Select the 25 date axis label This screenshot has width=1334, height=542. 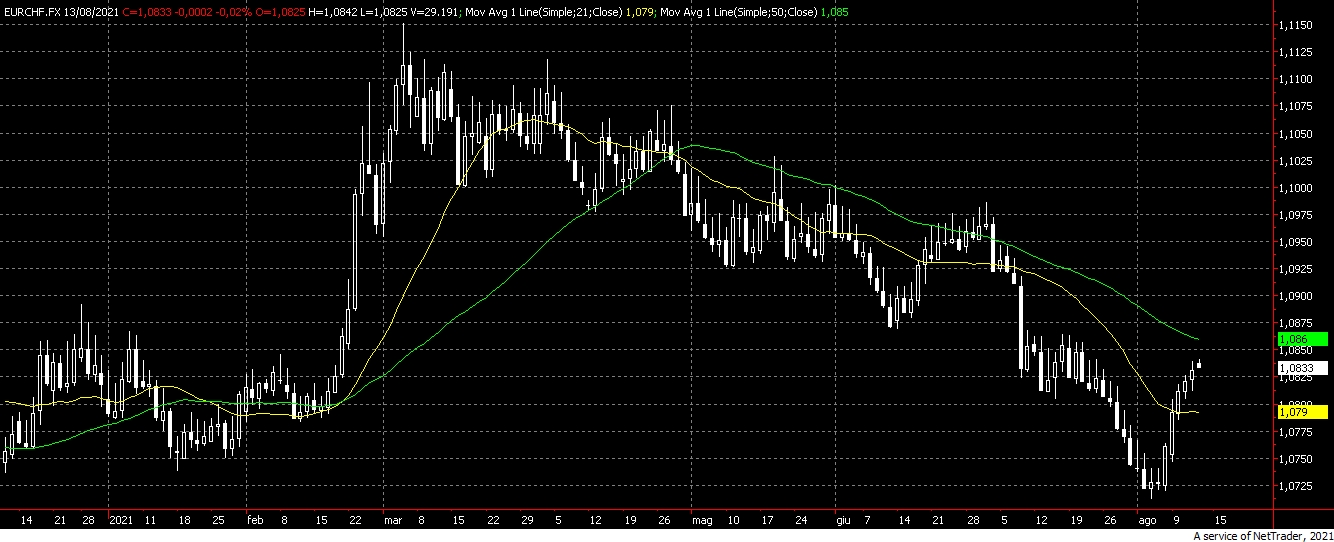(219, 521)
